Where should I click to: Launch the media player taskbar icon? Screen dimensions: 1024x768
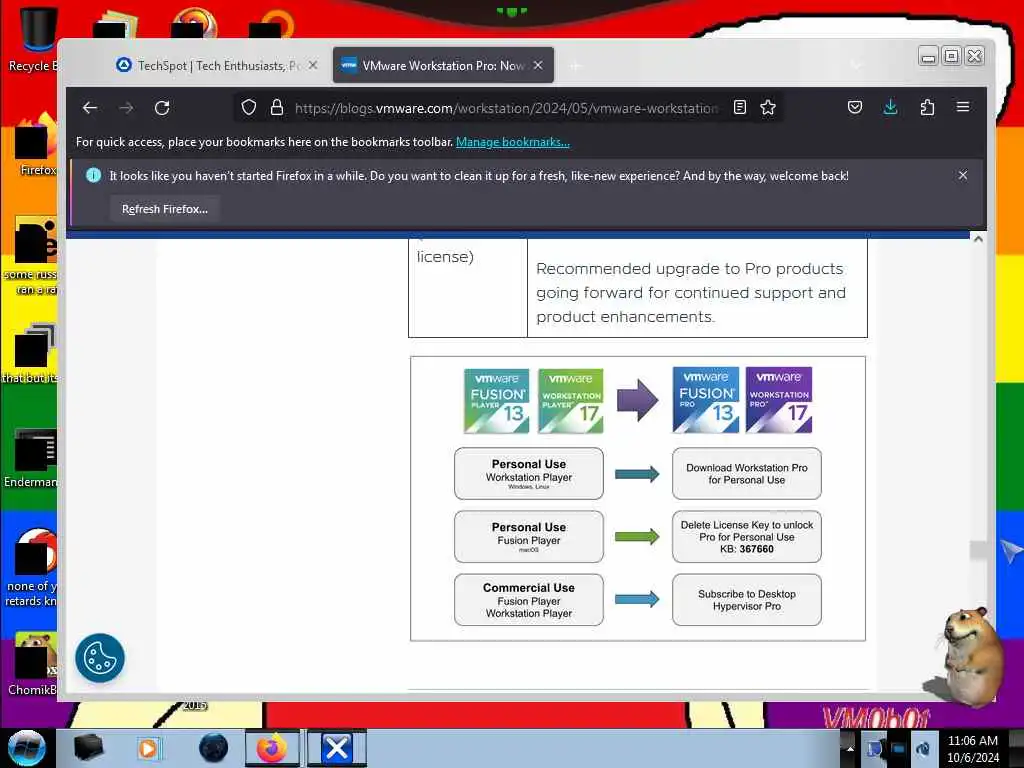[x=148, y=748]
